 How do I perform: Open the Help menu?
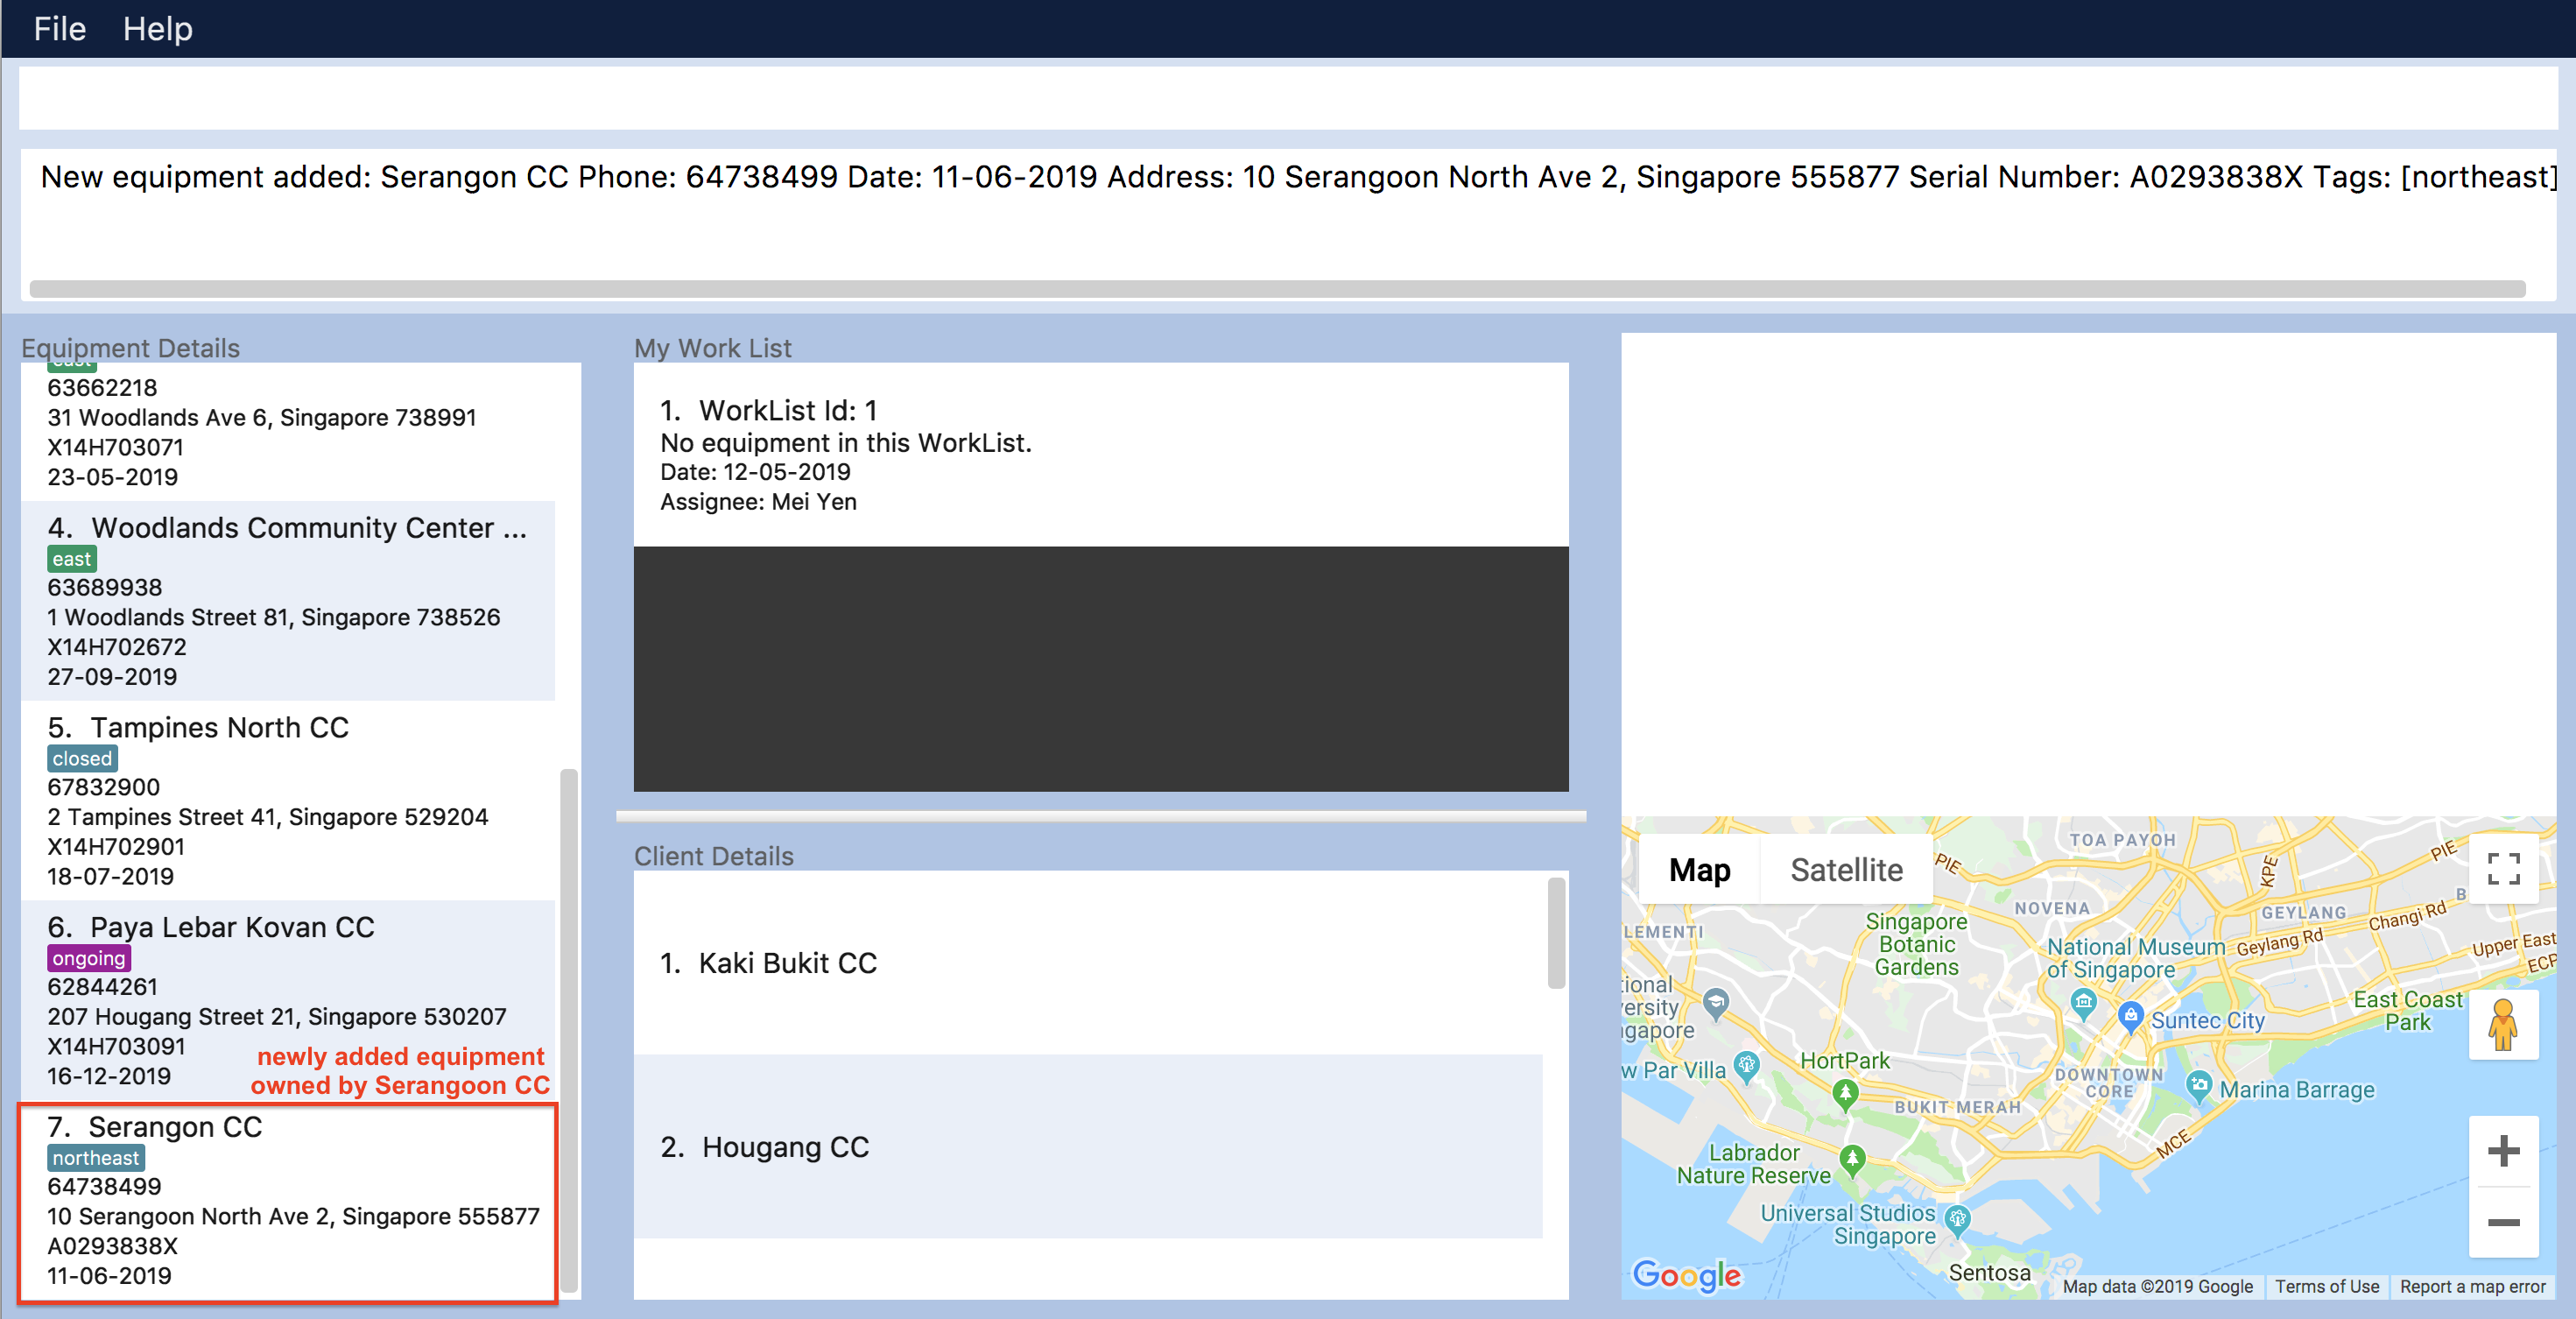tap(158, 29)
